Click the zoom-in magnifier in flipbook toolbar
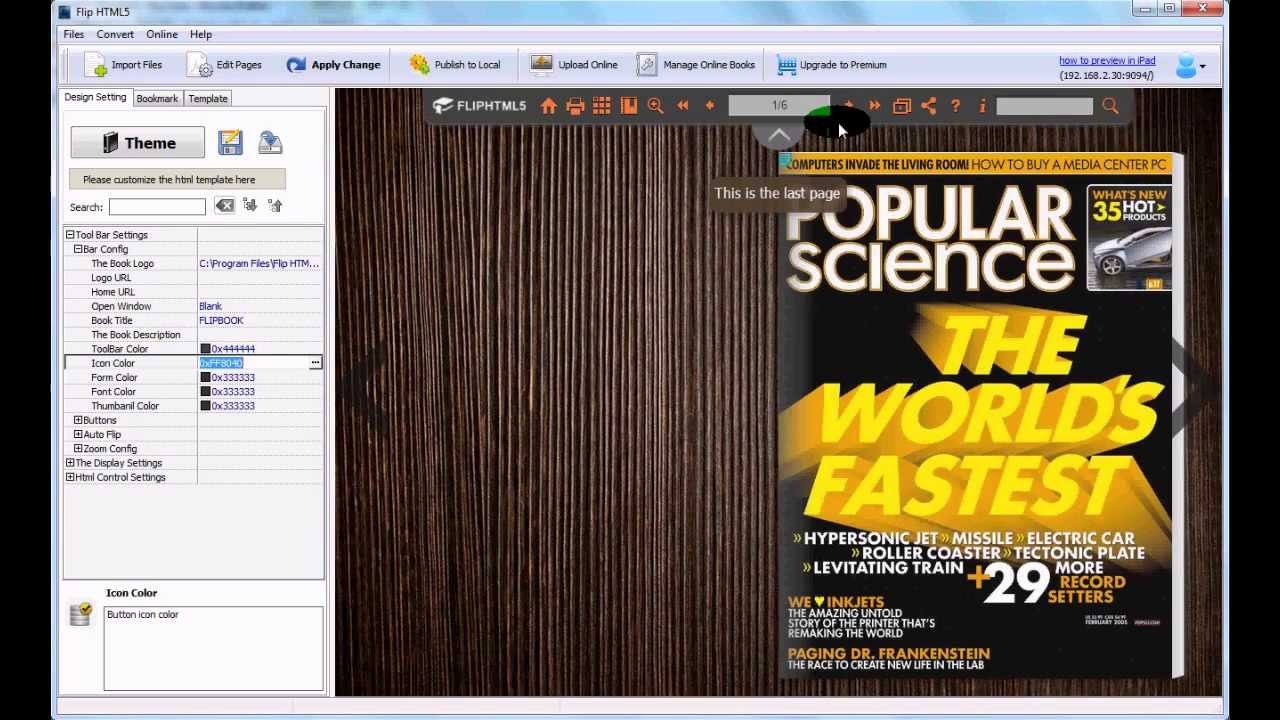The height and width of the screenshot is (720, 1280). coord(656,106)
